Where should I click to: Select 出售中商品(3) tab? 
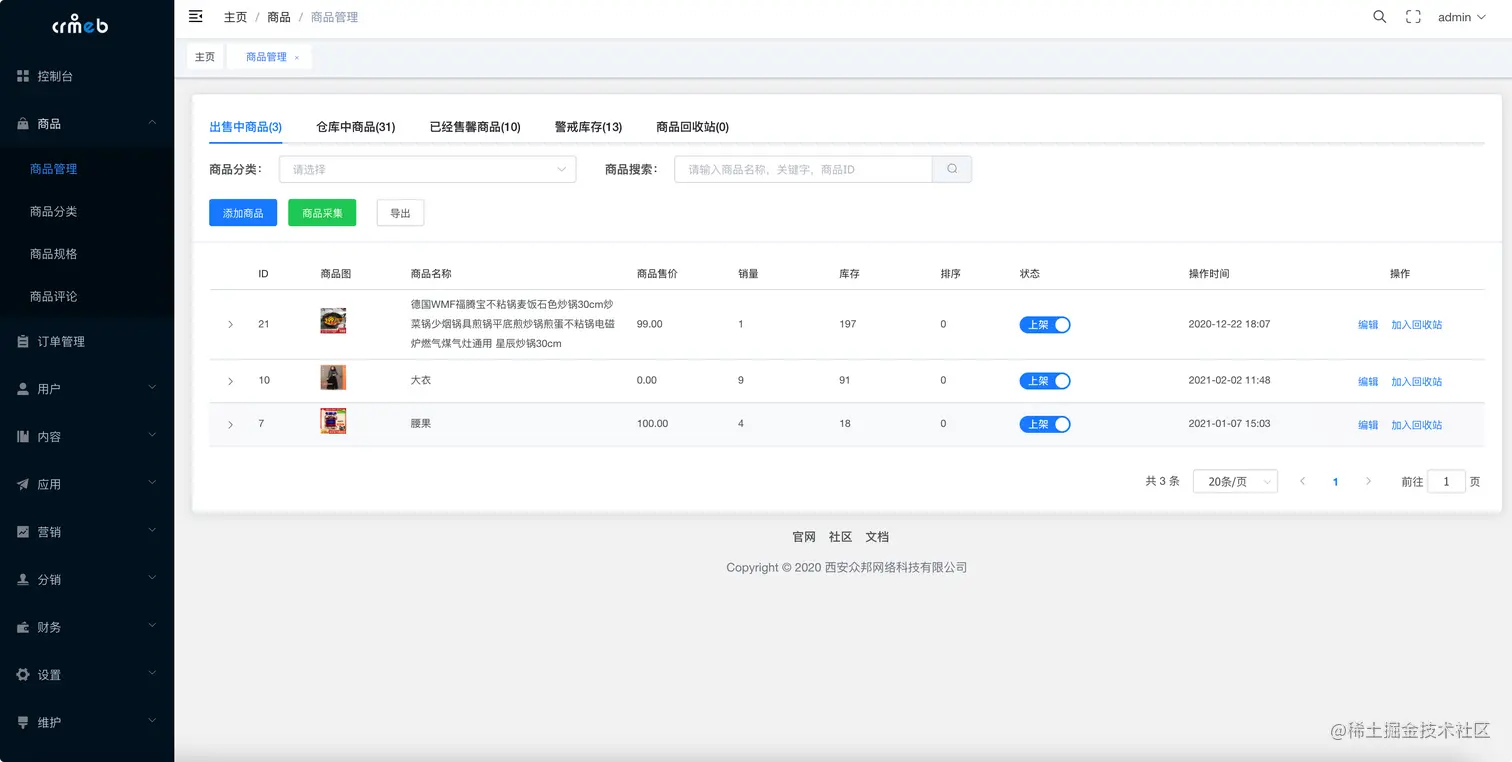click(245, 127)
